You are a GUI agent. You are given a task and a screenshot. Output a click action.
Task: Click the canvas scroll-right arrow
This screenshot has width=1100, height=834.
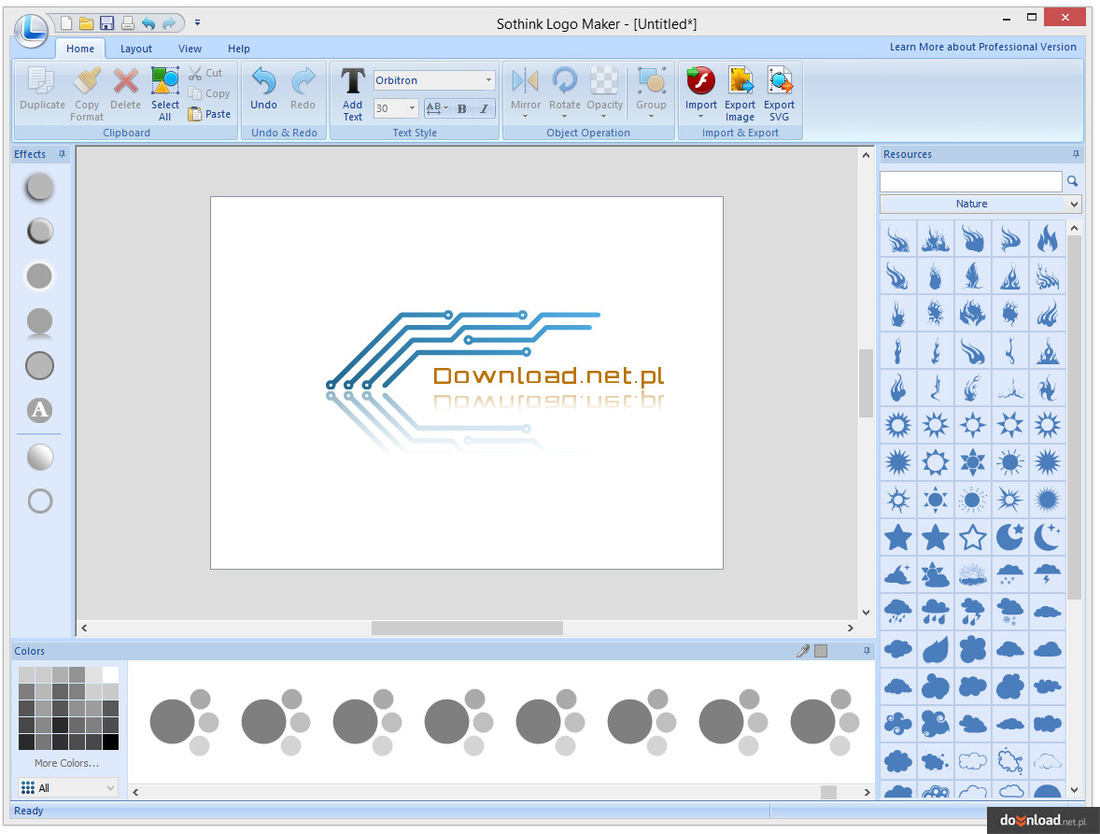[x=850, y=628]
